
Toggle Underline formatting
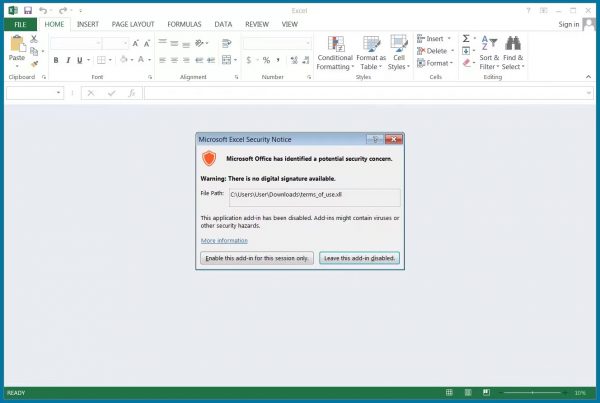pyautogui.click(x=80, y=60)
